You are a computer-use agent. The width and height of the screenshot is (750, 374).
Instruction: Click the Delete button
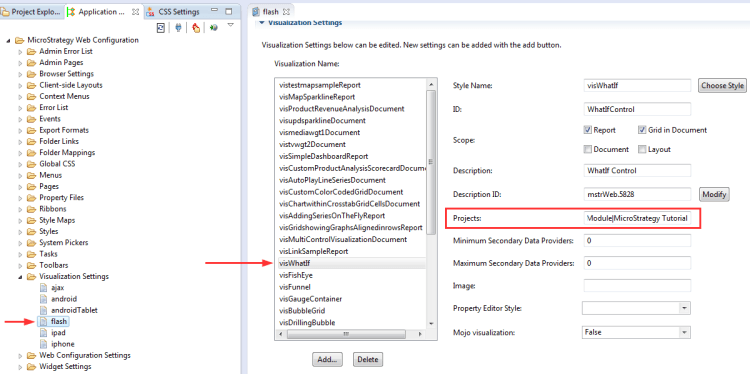pyautogui.click(x=367, y=359)
